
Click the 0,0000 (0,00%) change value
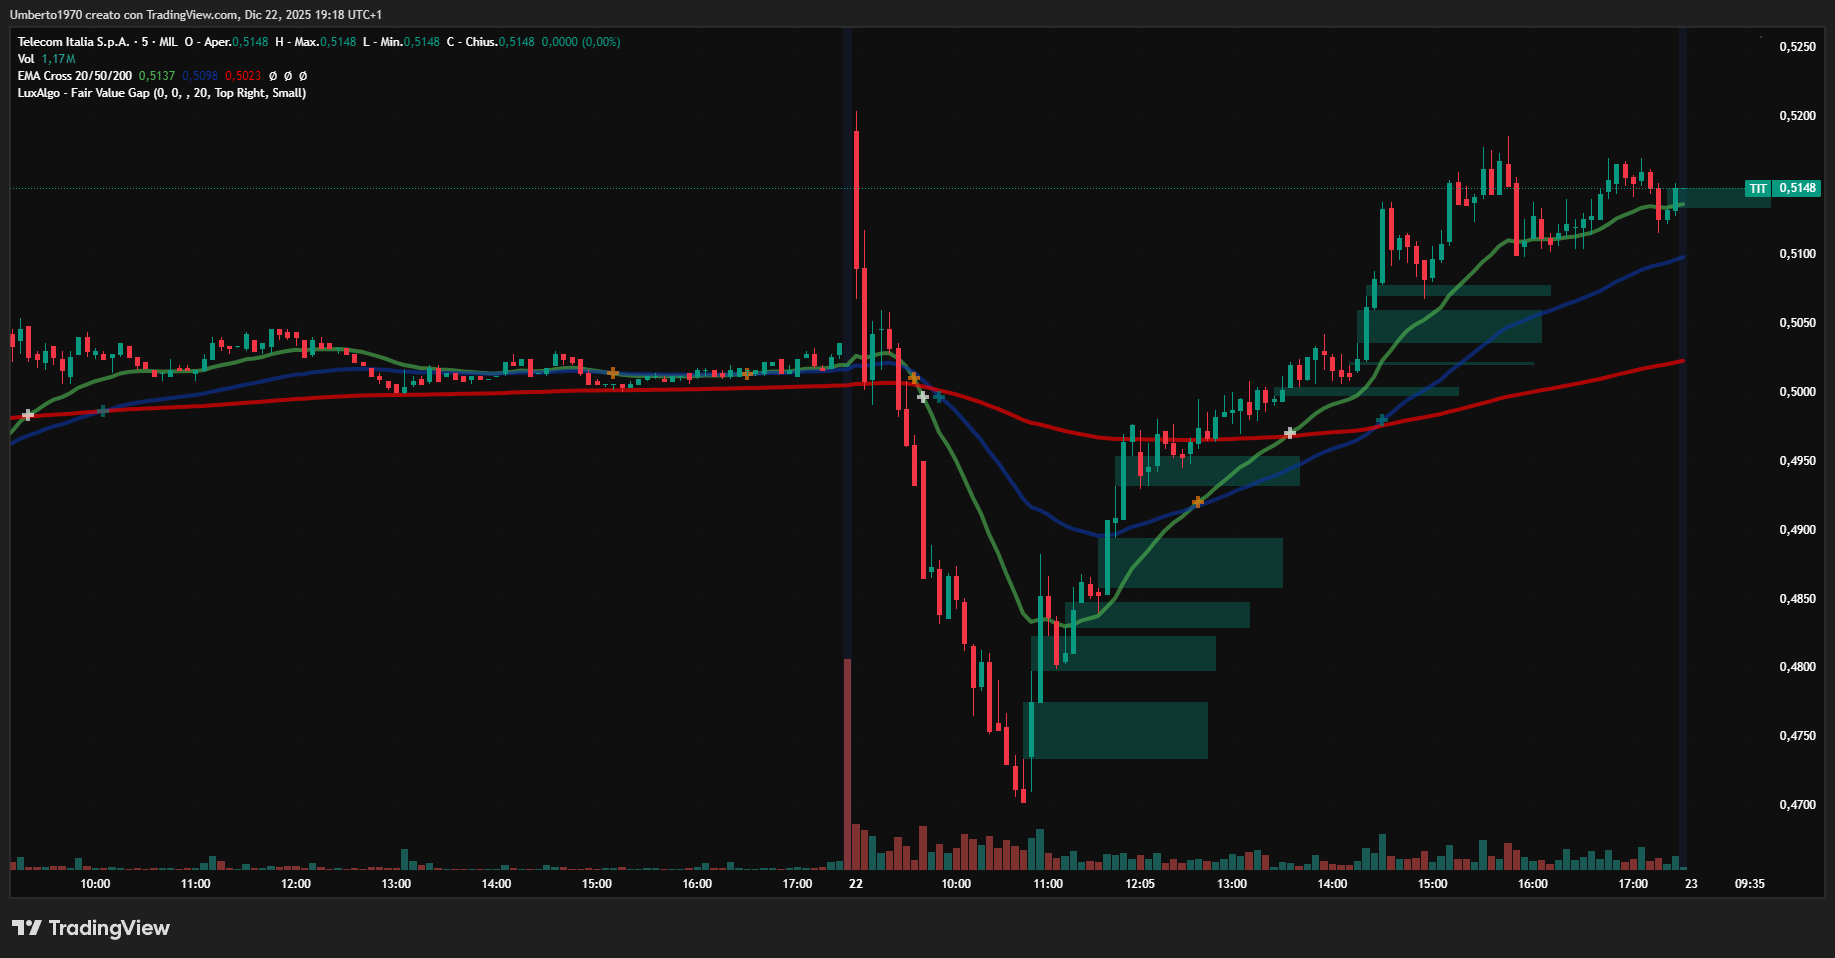coord(581,42)
